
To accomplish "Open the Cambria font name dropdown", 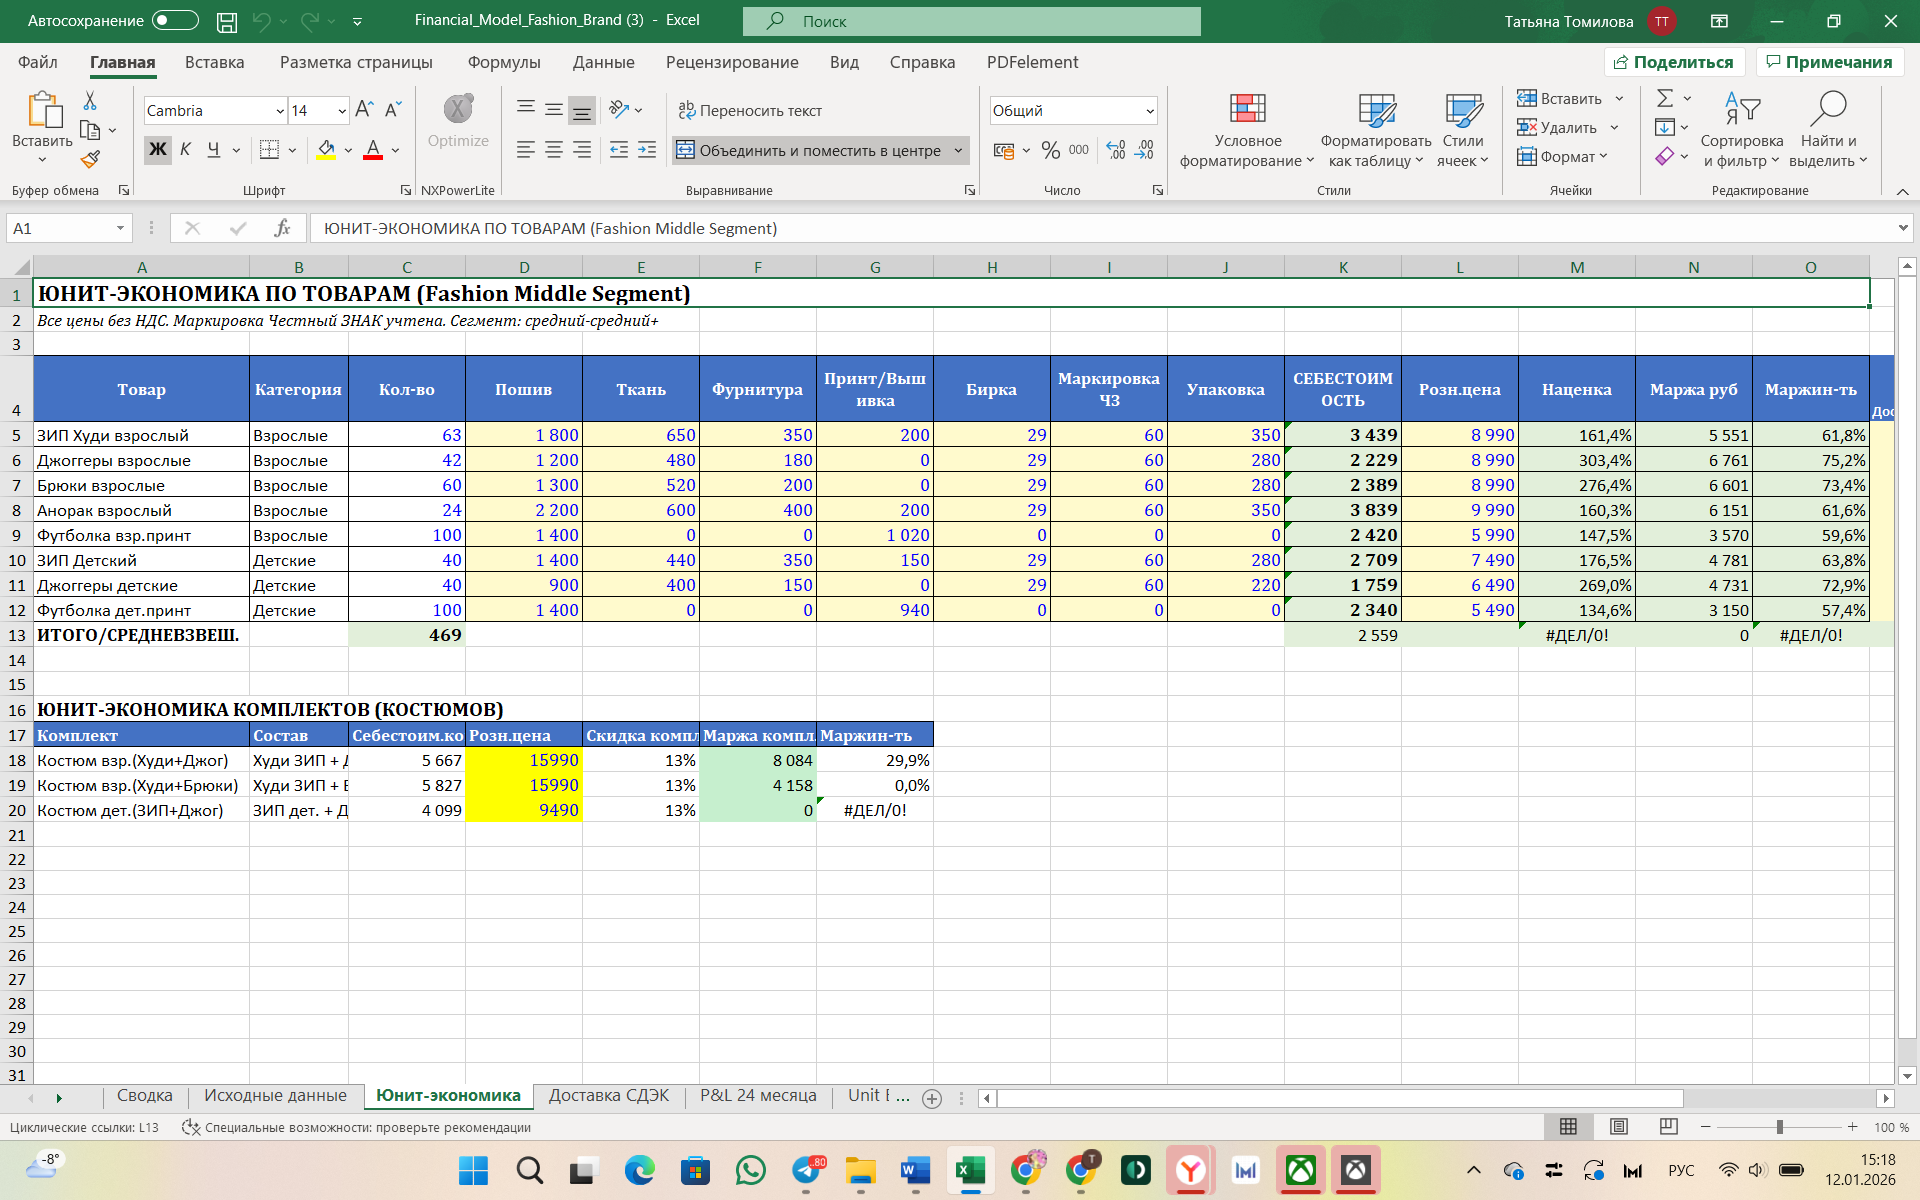I will click(x=280, y=111).
